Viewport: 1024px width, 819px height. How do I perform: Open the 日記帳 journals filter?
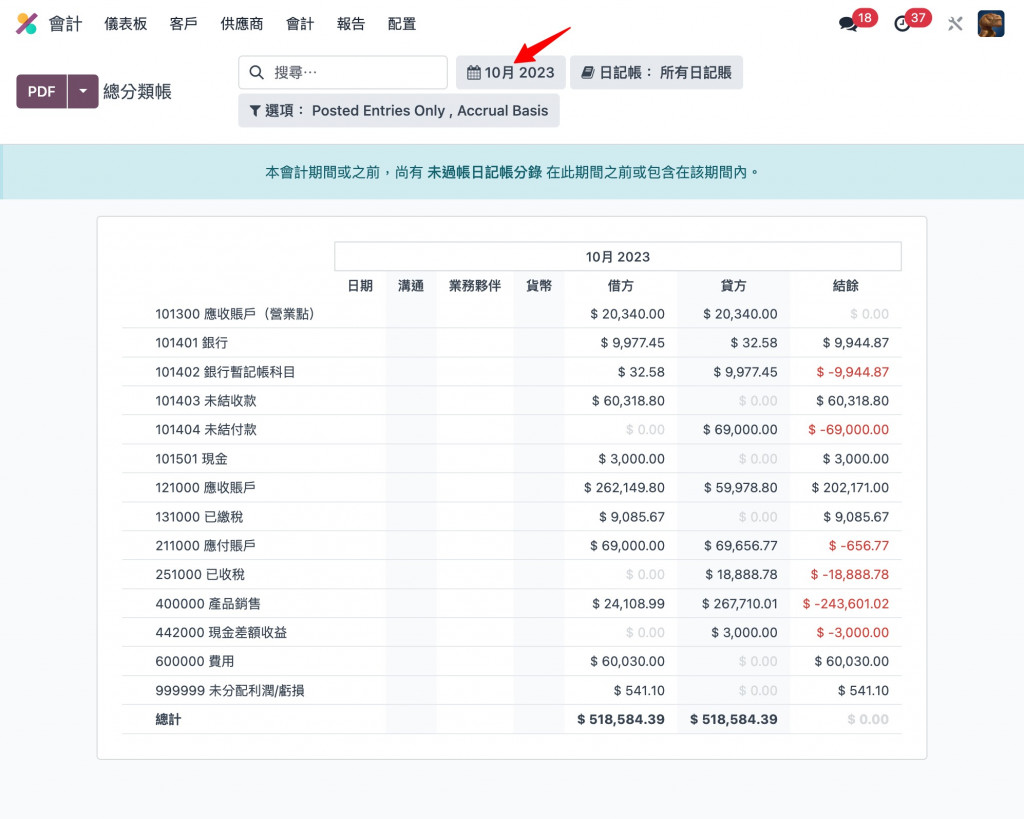[656, 72]
